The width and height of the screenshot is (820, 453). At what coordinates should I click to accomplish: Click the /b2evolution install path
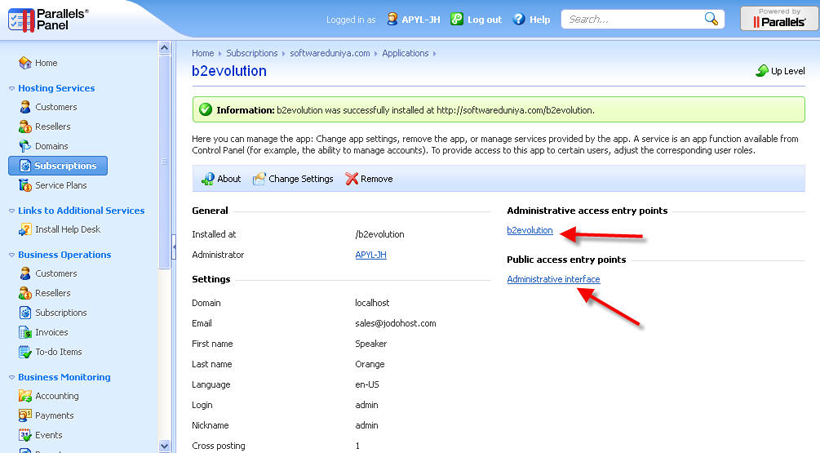tap(380, 234)
